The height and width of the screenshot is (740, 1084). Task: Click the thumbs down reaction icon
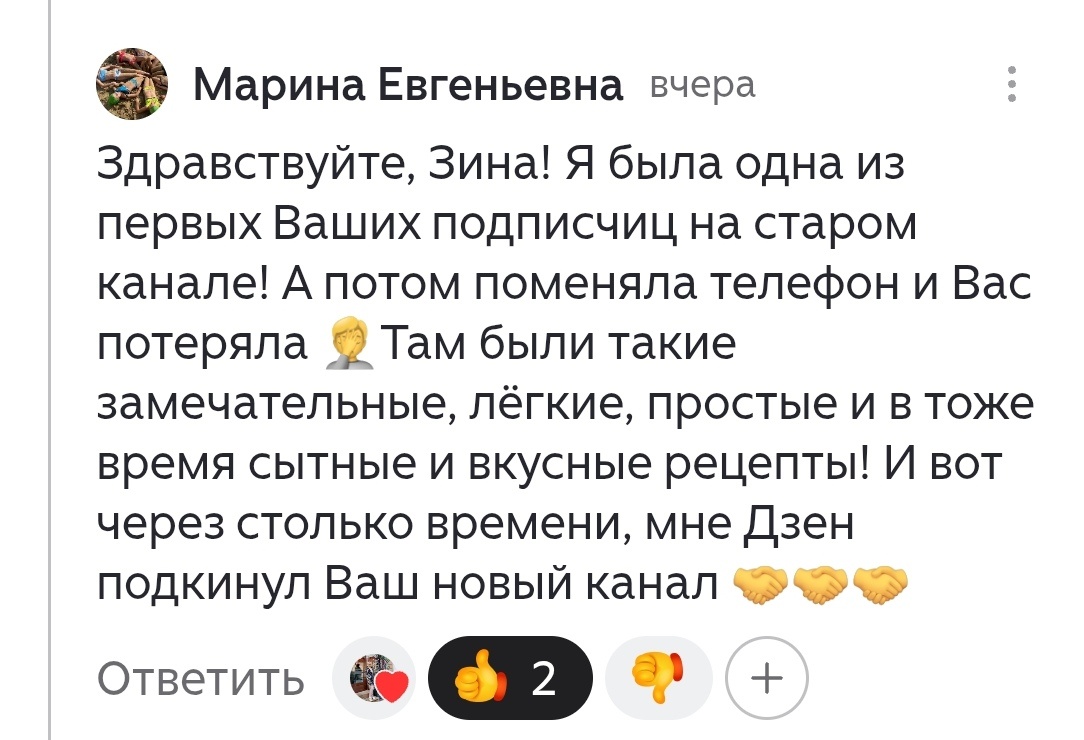658,677
